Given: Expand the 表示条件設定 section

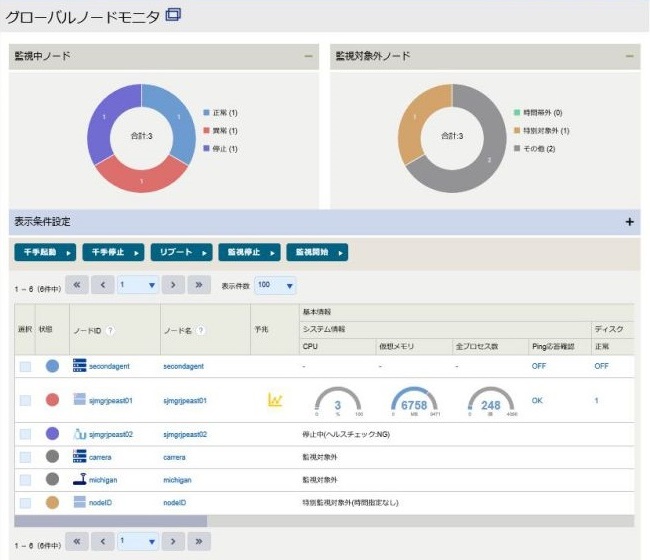Looking at the screenshot, I should click(x=629, y=222).
